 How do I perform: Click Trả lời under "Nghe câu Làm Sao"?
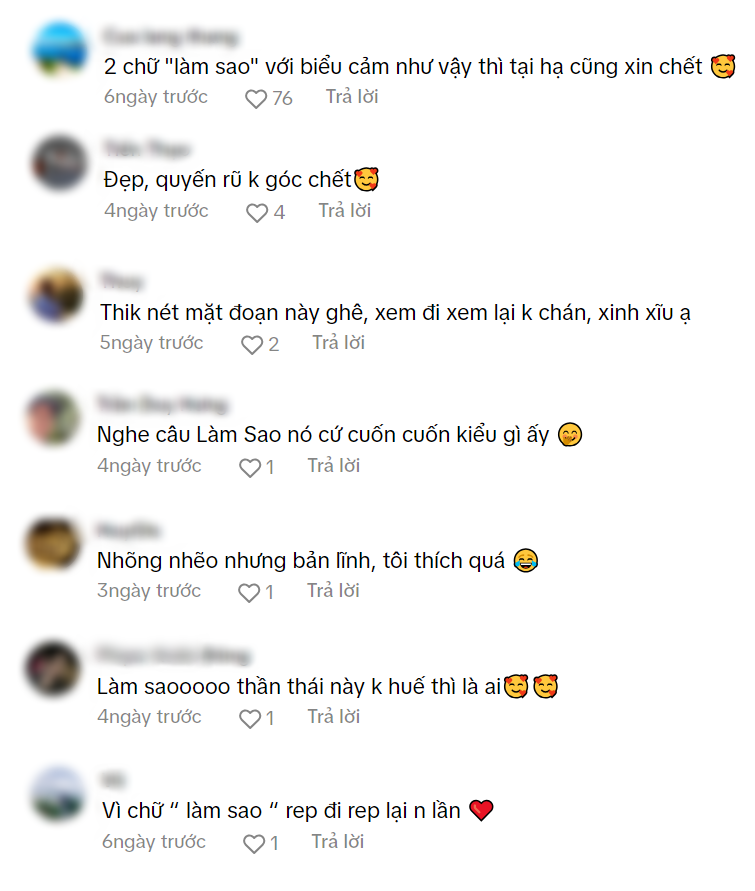(334, 465)
